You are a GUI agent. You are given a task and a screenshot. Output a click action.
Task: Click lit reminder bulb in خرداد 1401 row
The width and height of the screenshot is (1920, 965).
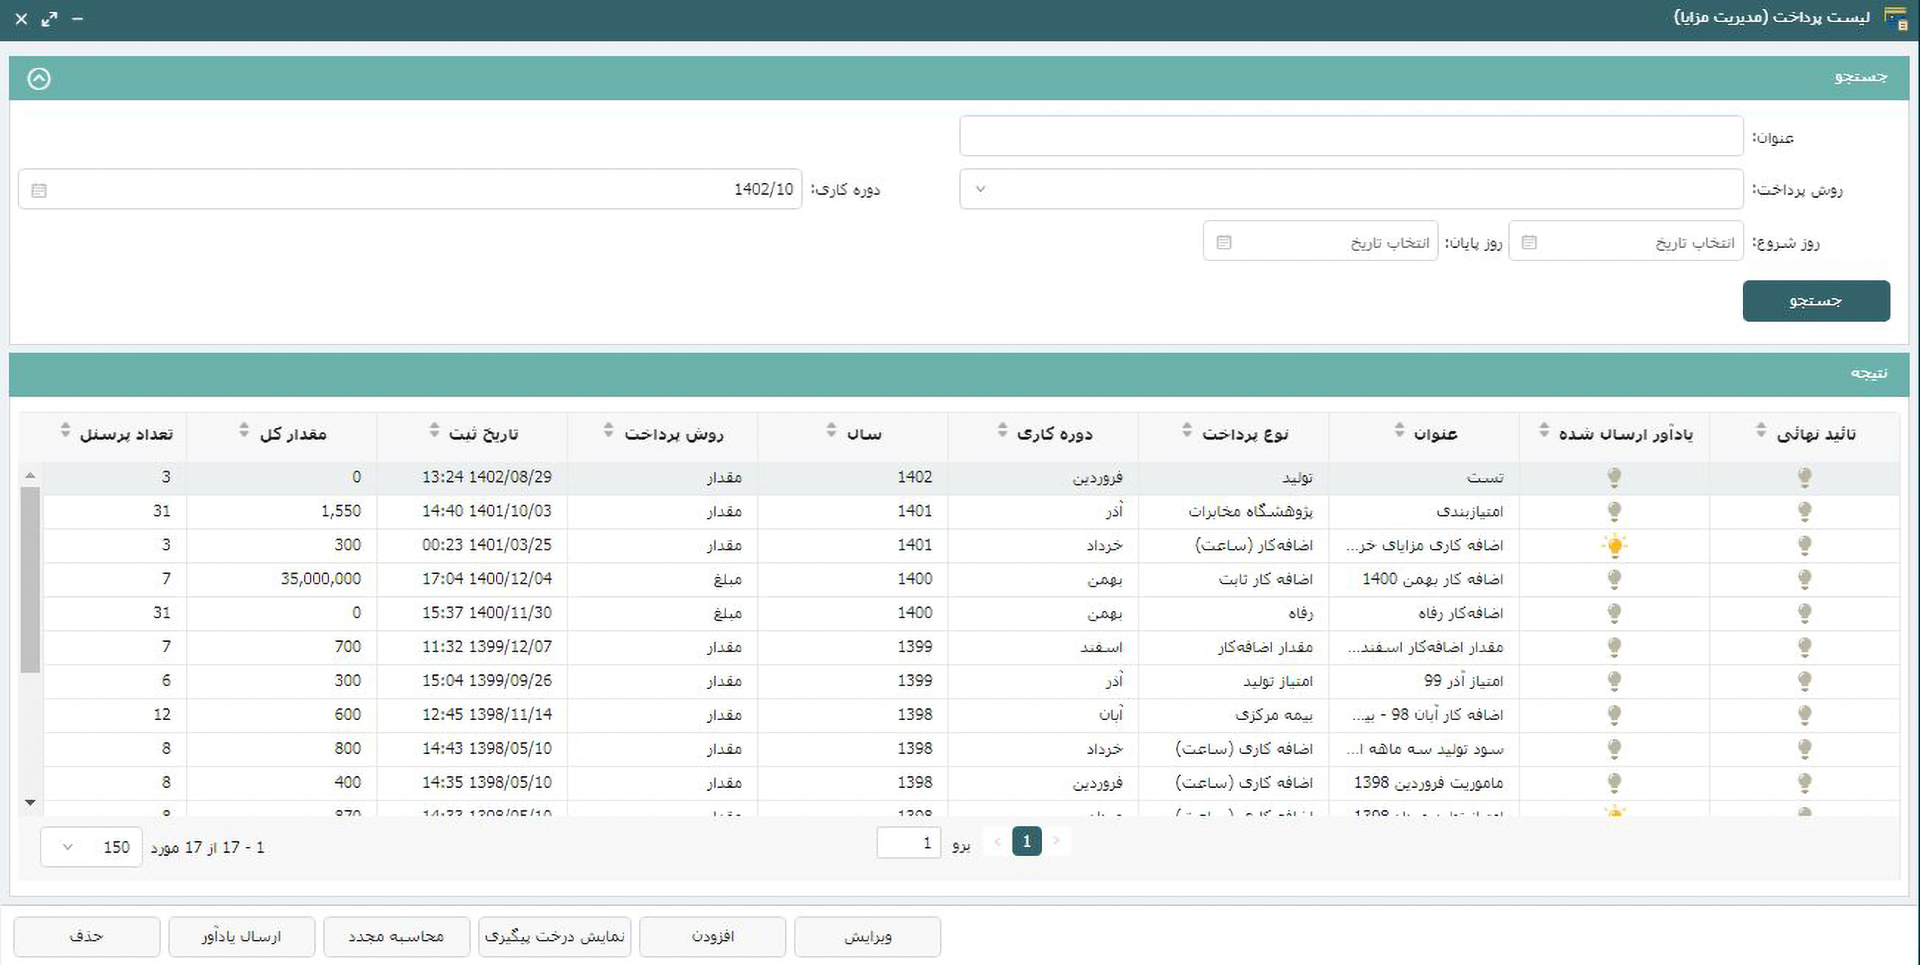click(x=1614, y=545)
